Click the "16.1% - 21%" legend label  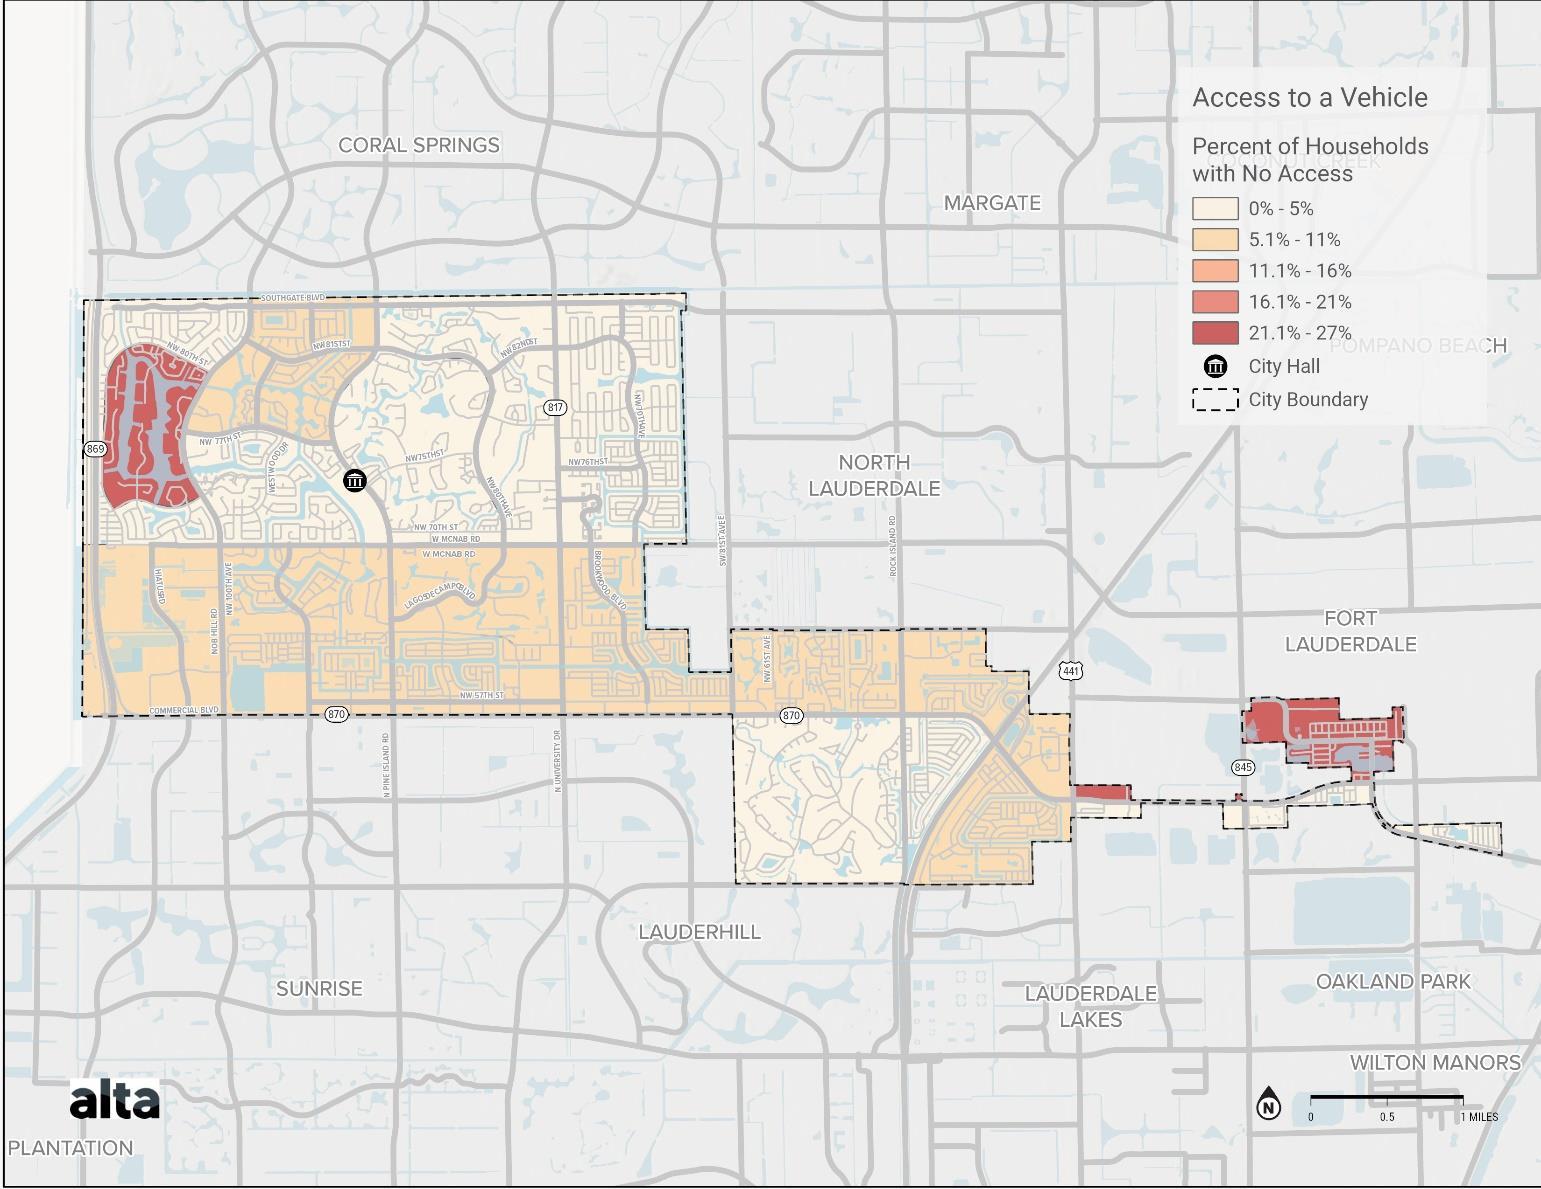coord(1300,302)
